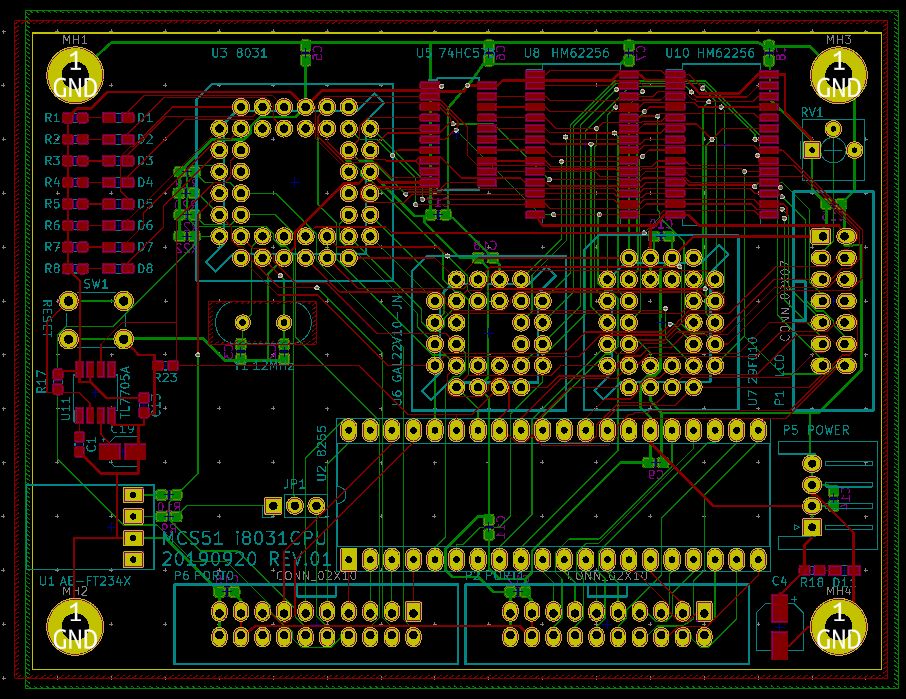Image resolution: width=906 pixels, height=699 pixels.
Task: Click the 'U7 29F010' label
Action: (x=753, y=371)
